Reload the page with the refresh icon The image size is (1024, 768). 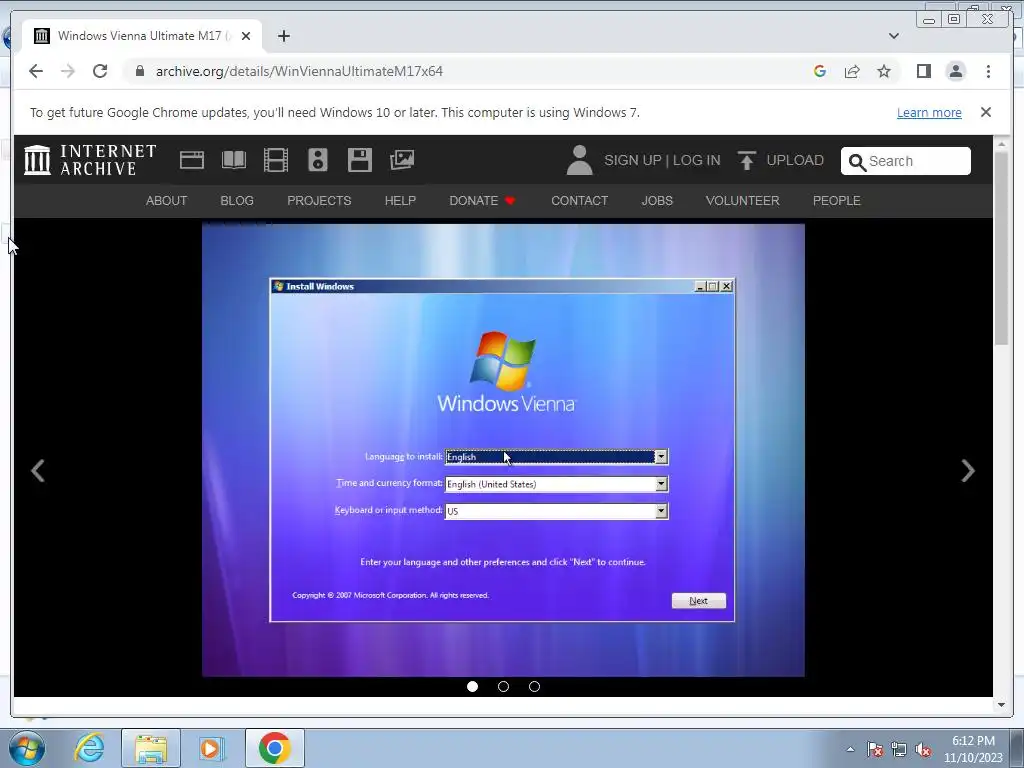(x=100, y=71)
